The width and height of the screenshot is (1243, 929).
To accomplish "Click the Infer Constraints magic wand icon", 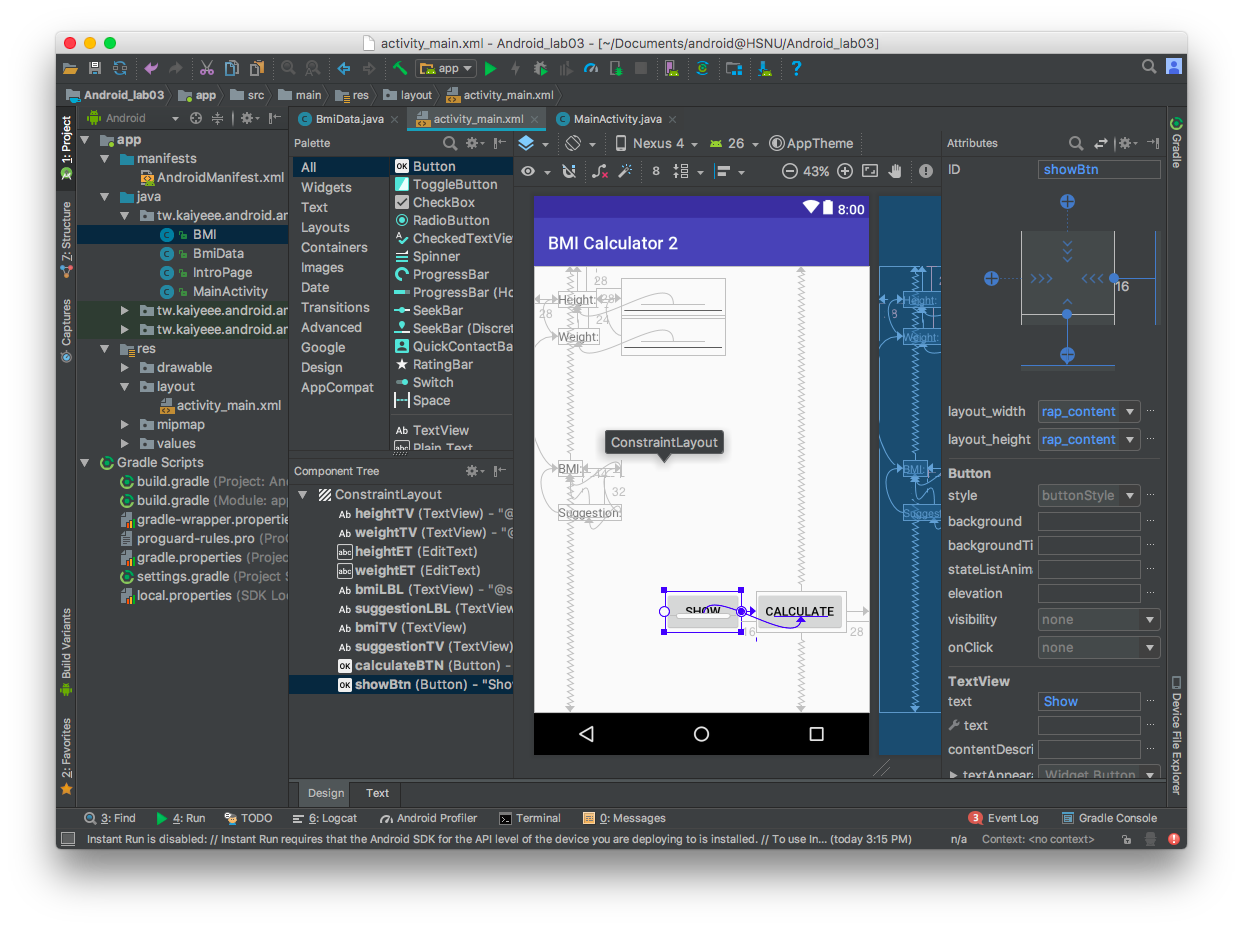I will (626, 171).
